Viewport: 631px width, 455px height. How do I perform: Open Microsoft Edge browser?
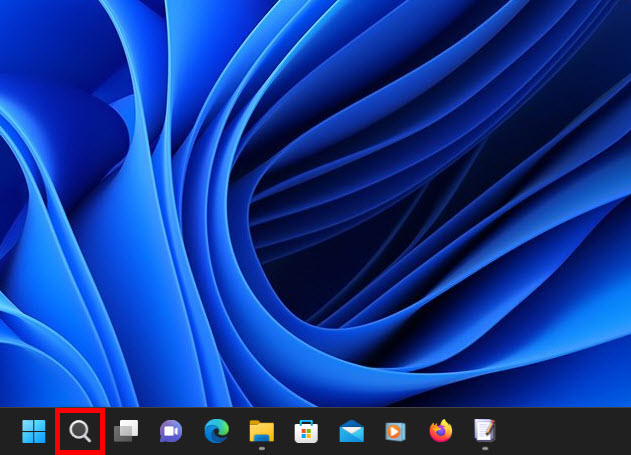[x=216, y=431]
